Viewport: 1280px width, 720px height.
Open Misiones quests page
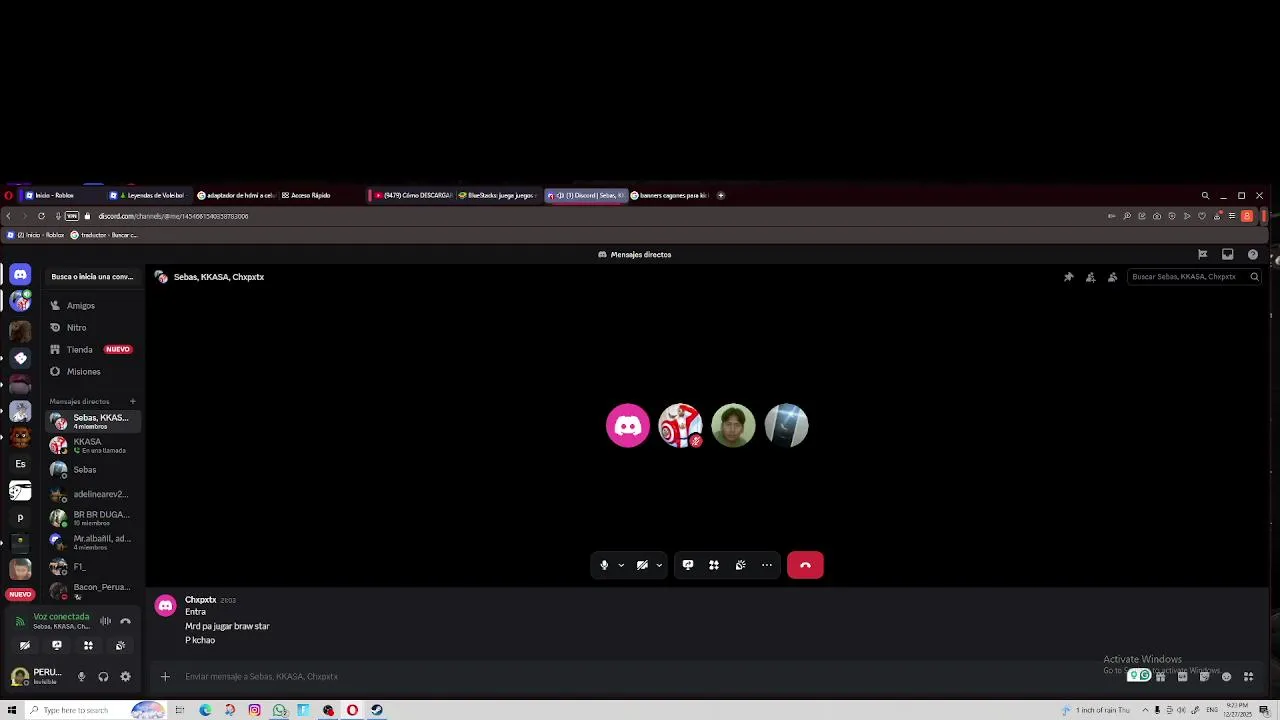pos(93,371)
